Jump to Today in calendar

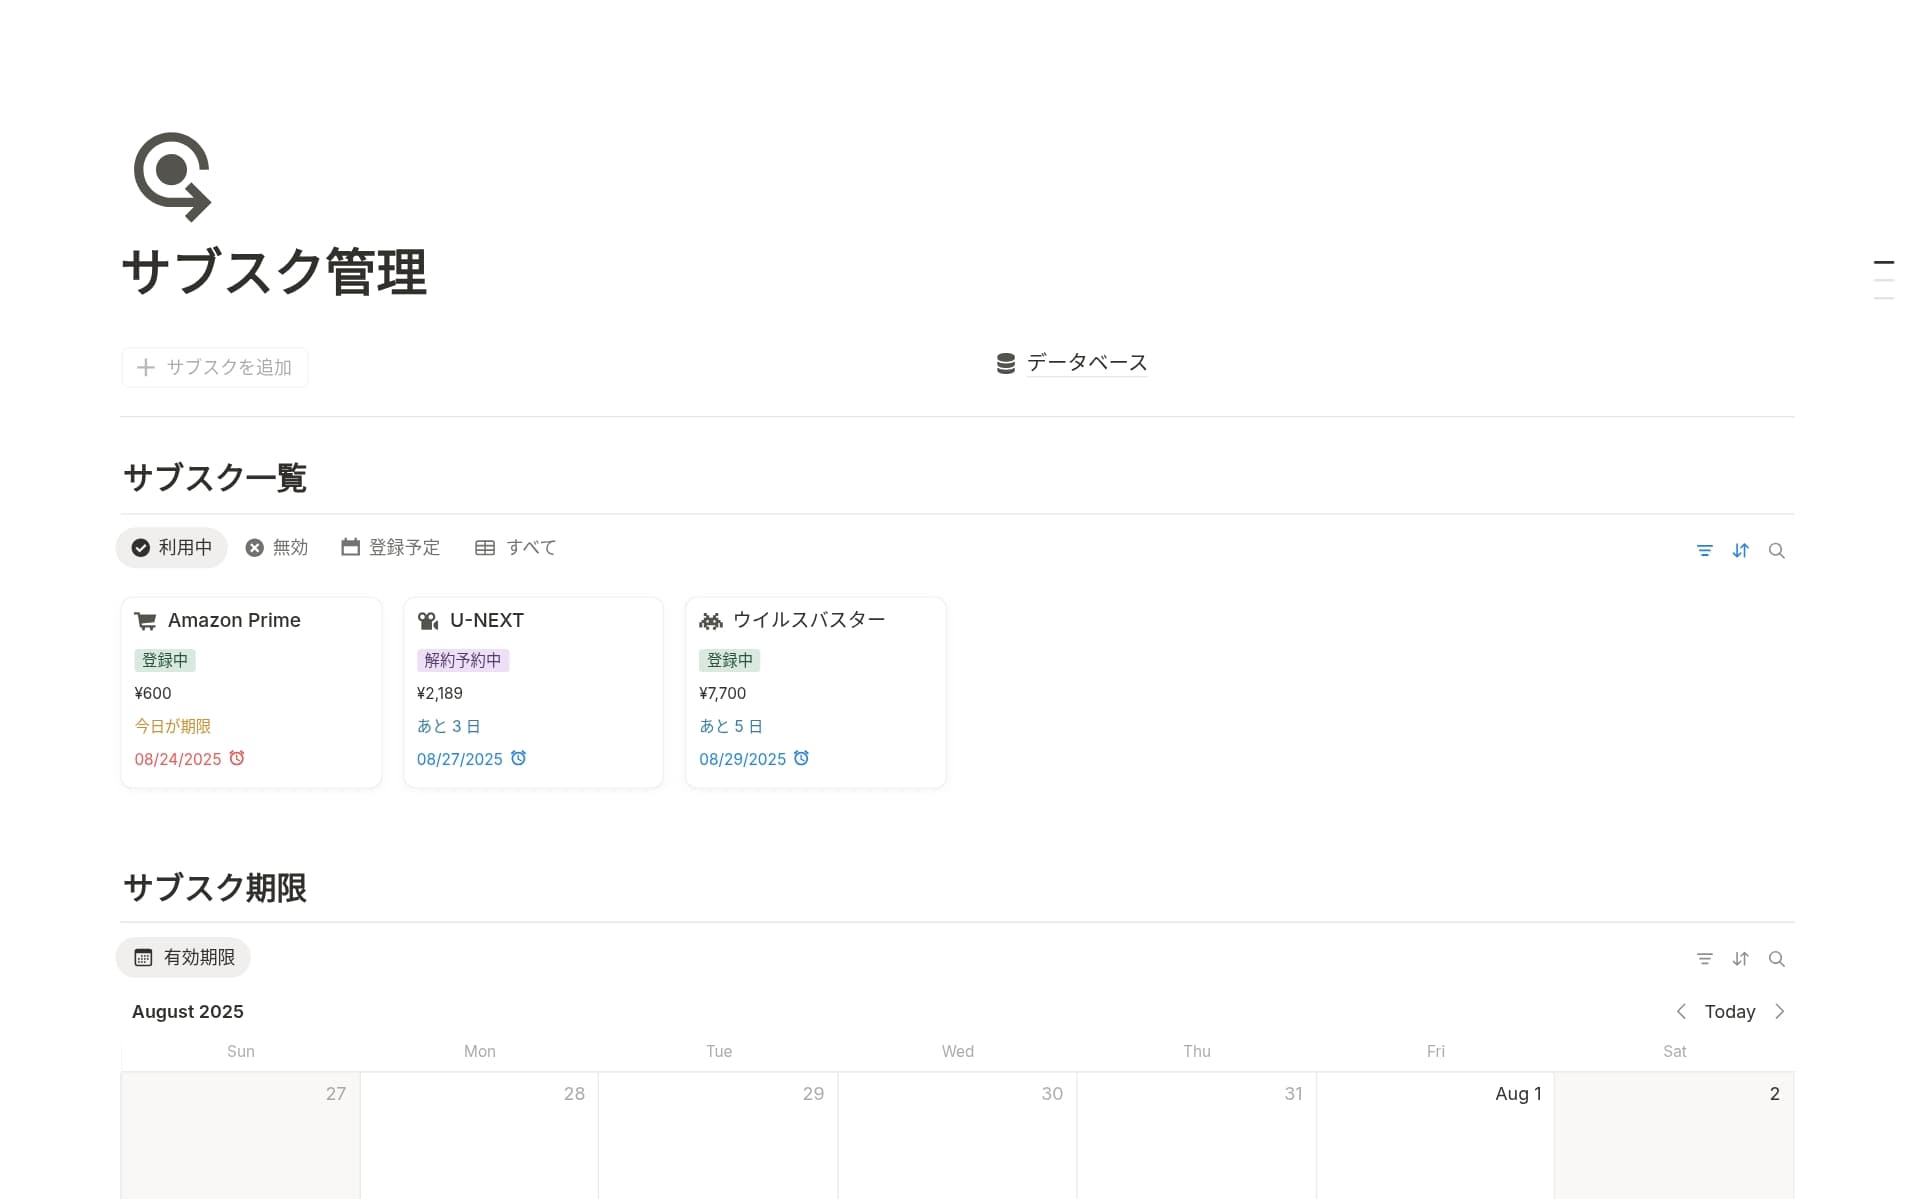pos(1729,1011)
